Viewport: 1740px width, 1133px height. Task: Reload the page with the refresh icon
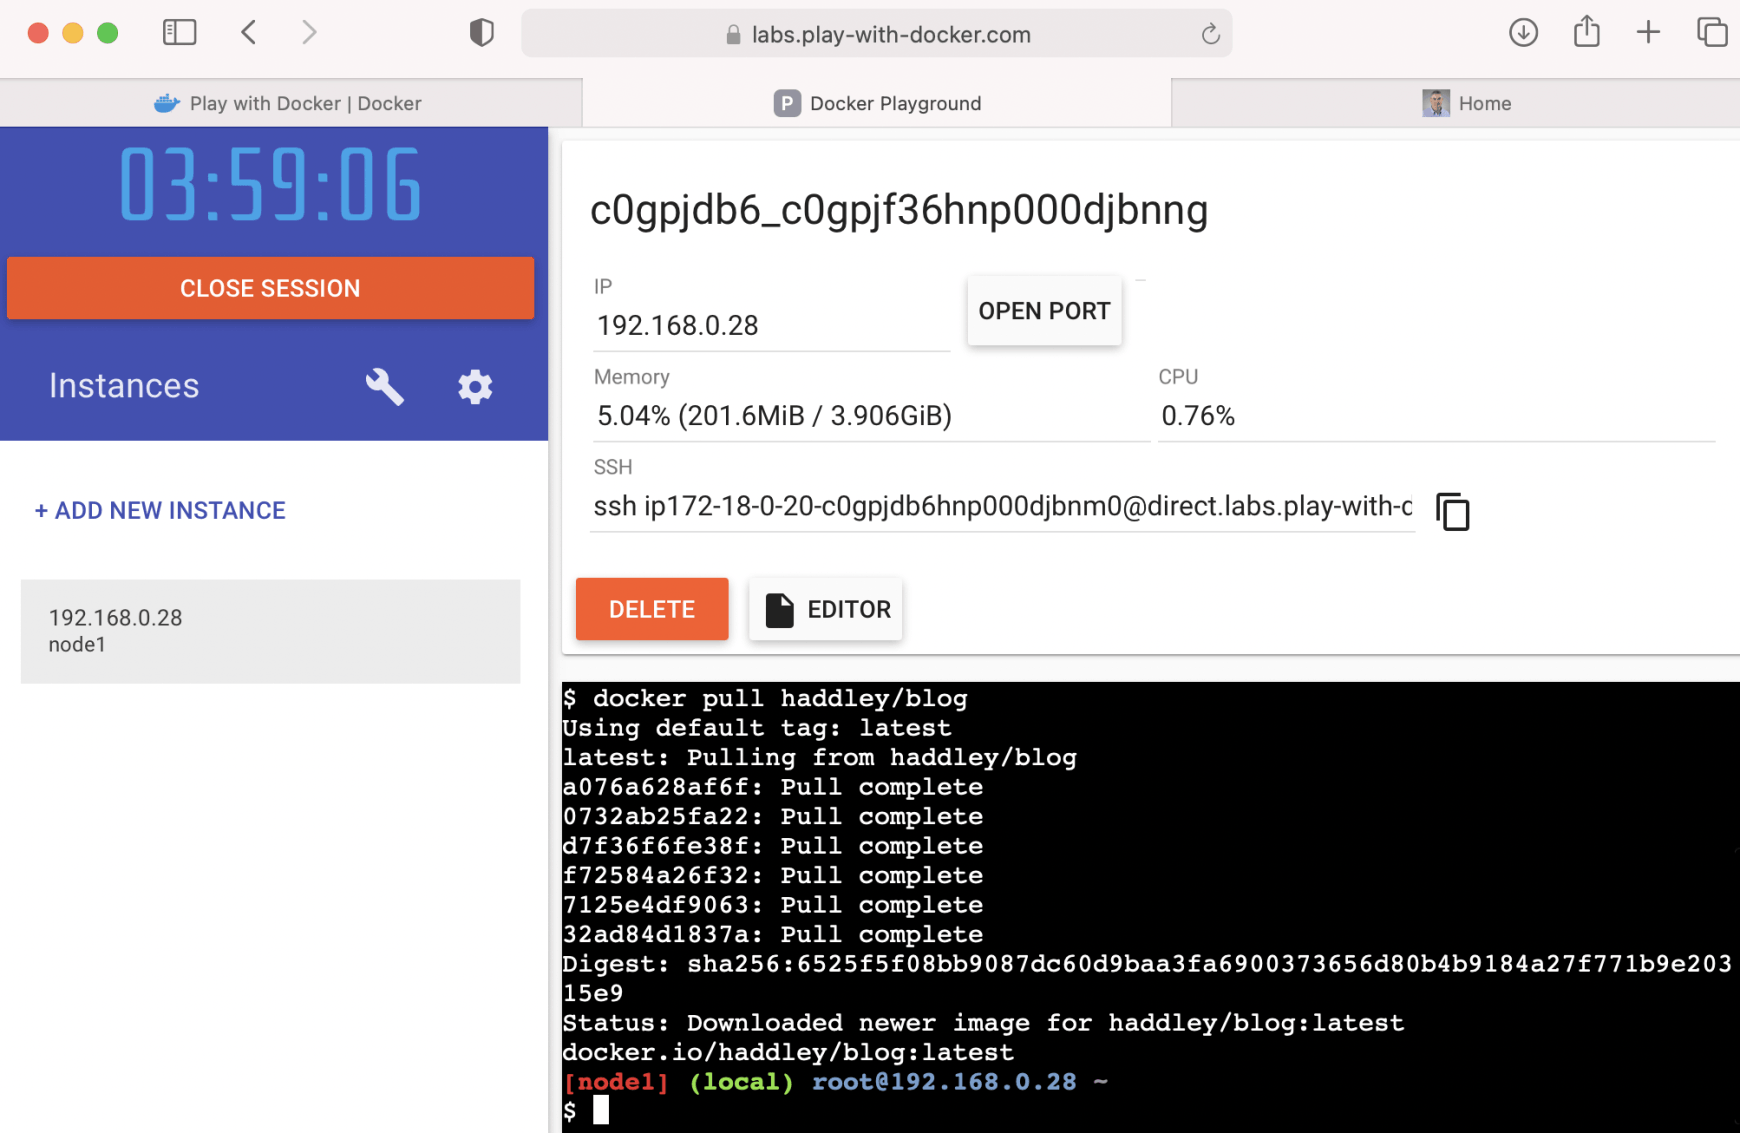(1210, 35)
